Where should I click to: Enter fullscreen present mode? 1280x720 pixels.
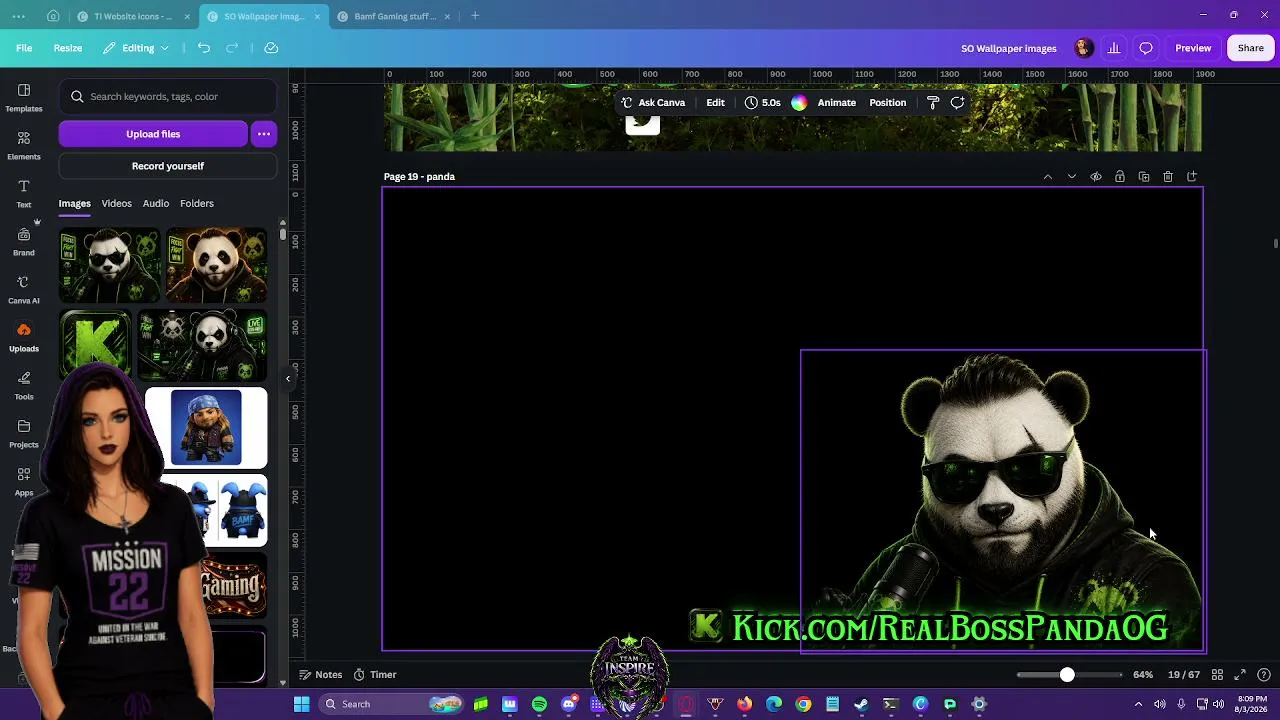click(x=1240, y=675)
